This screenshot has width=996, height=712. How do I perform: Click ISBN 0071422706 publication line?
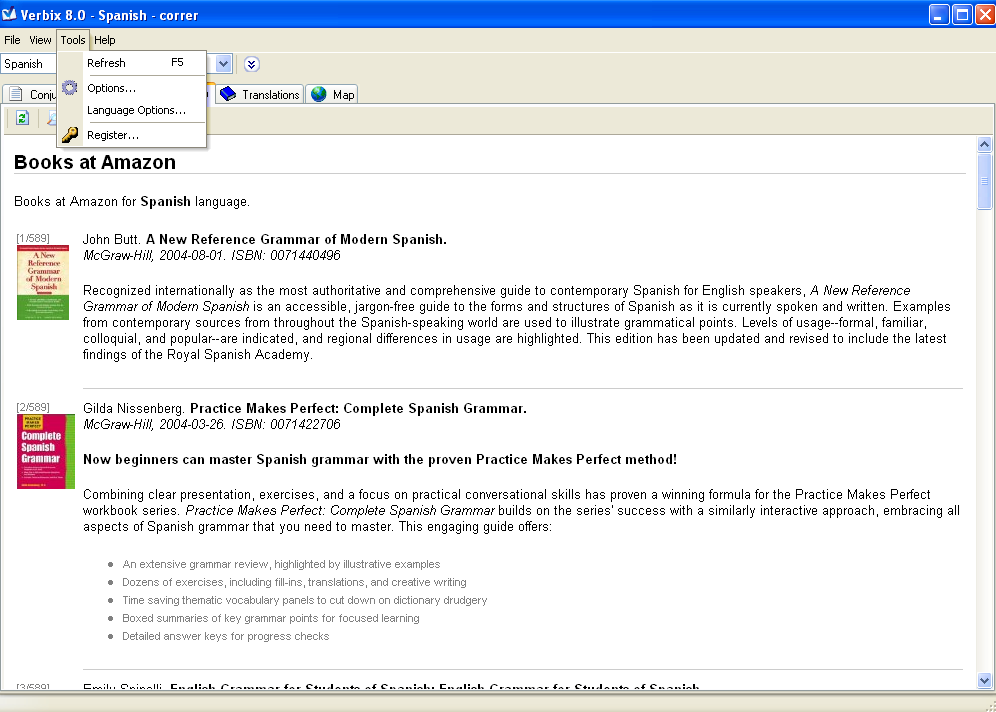[212, 424]
